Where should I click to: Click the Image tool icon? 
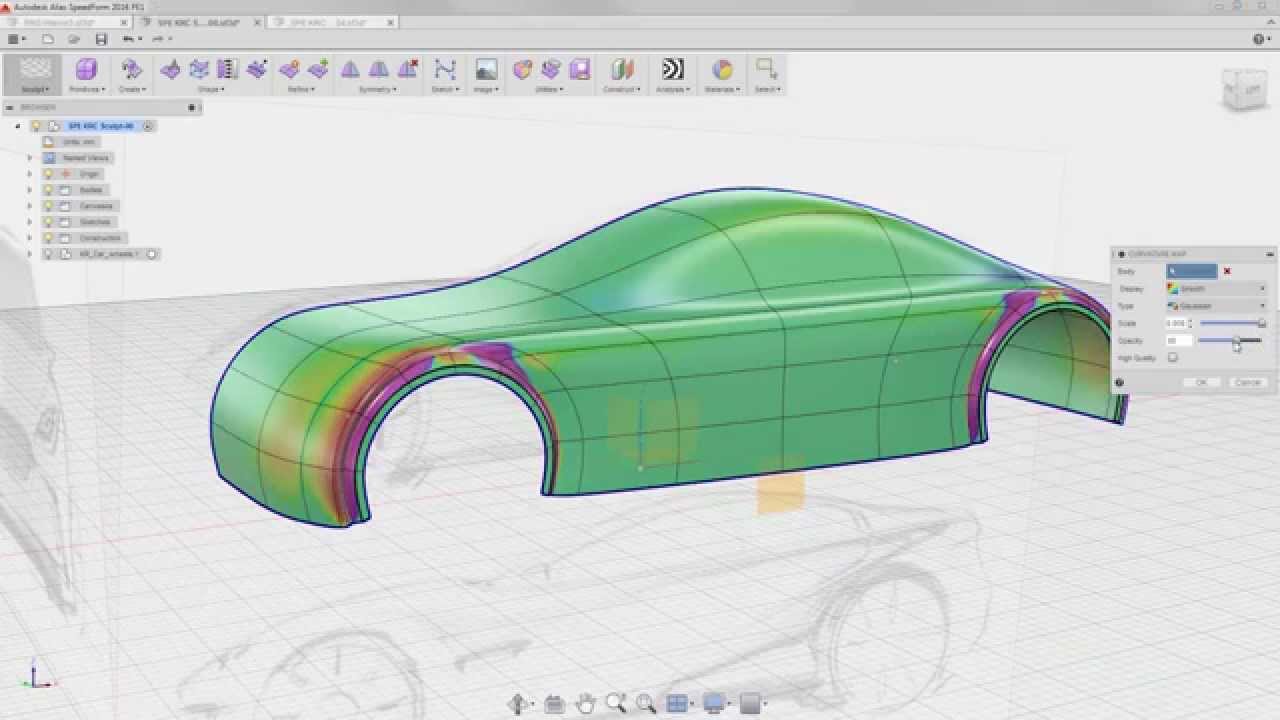point(486,69)
